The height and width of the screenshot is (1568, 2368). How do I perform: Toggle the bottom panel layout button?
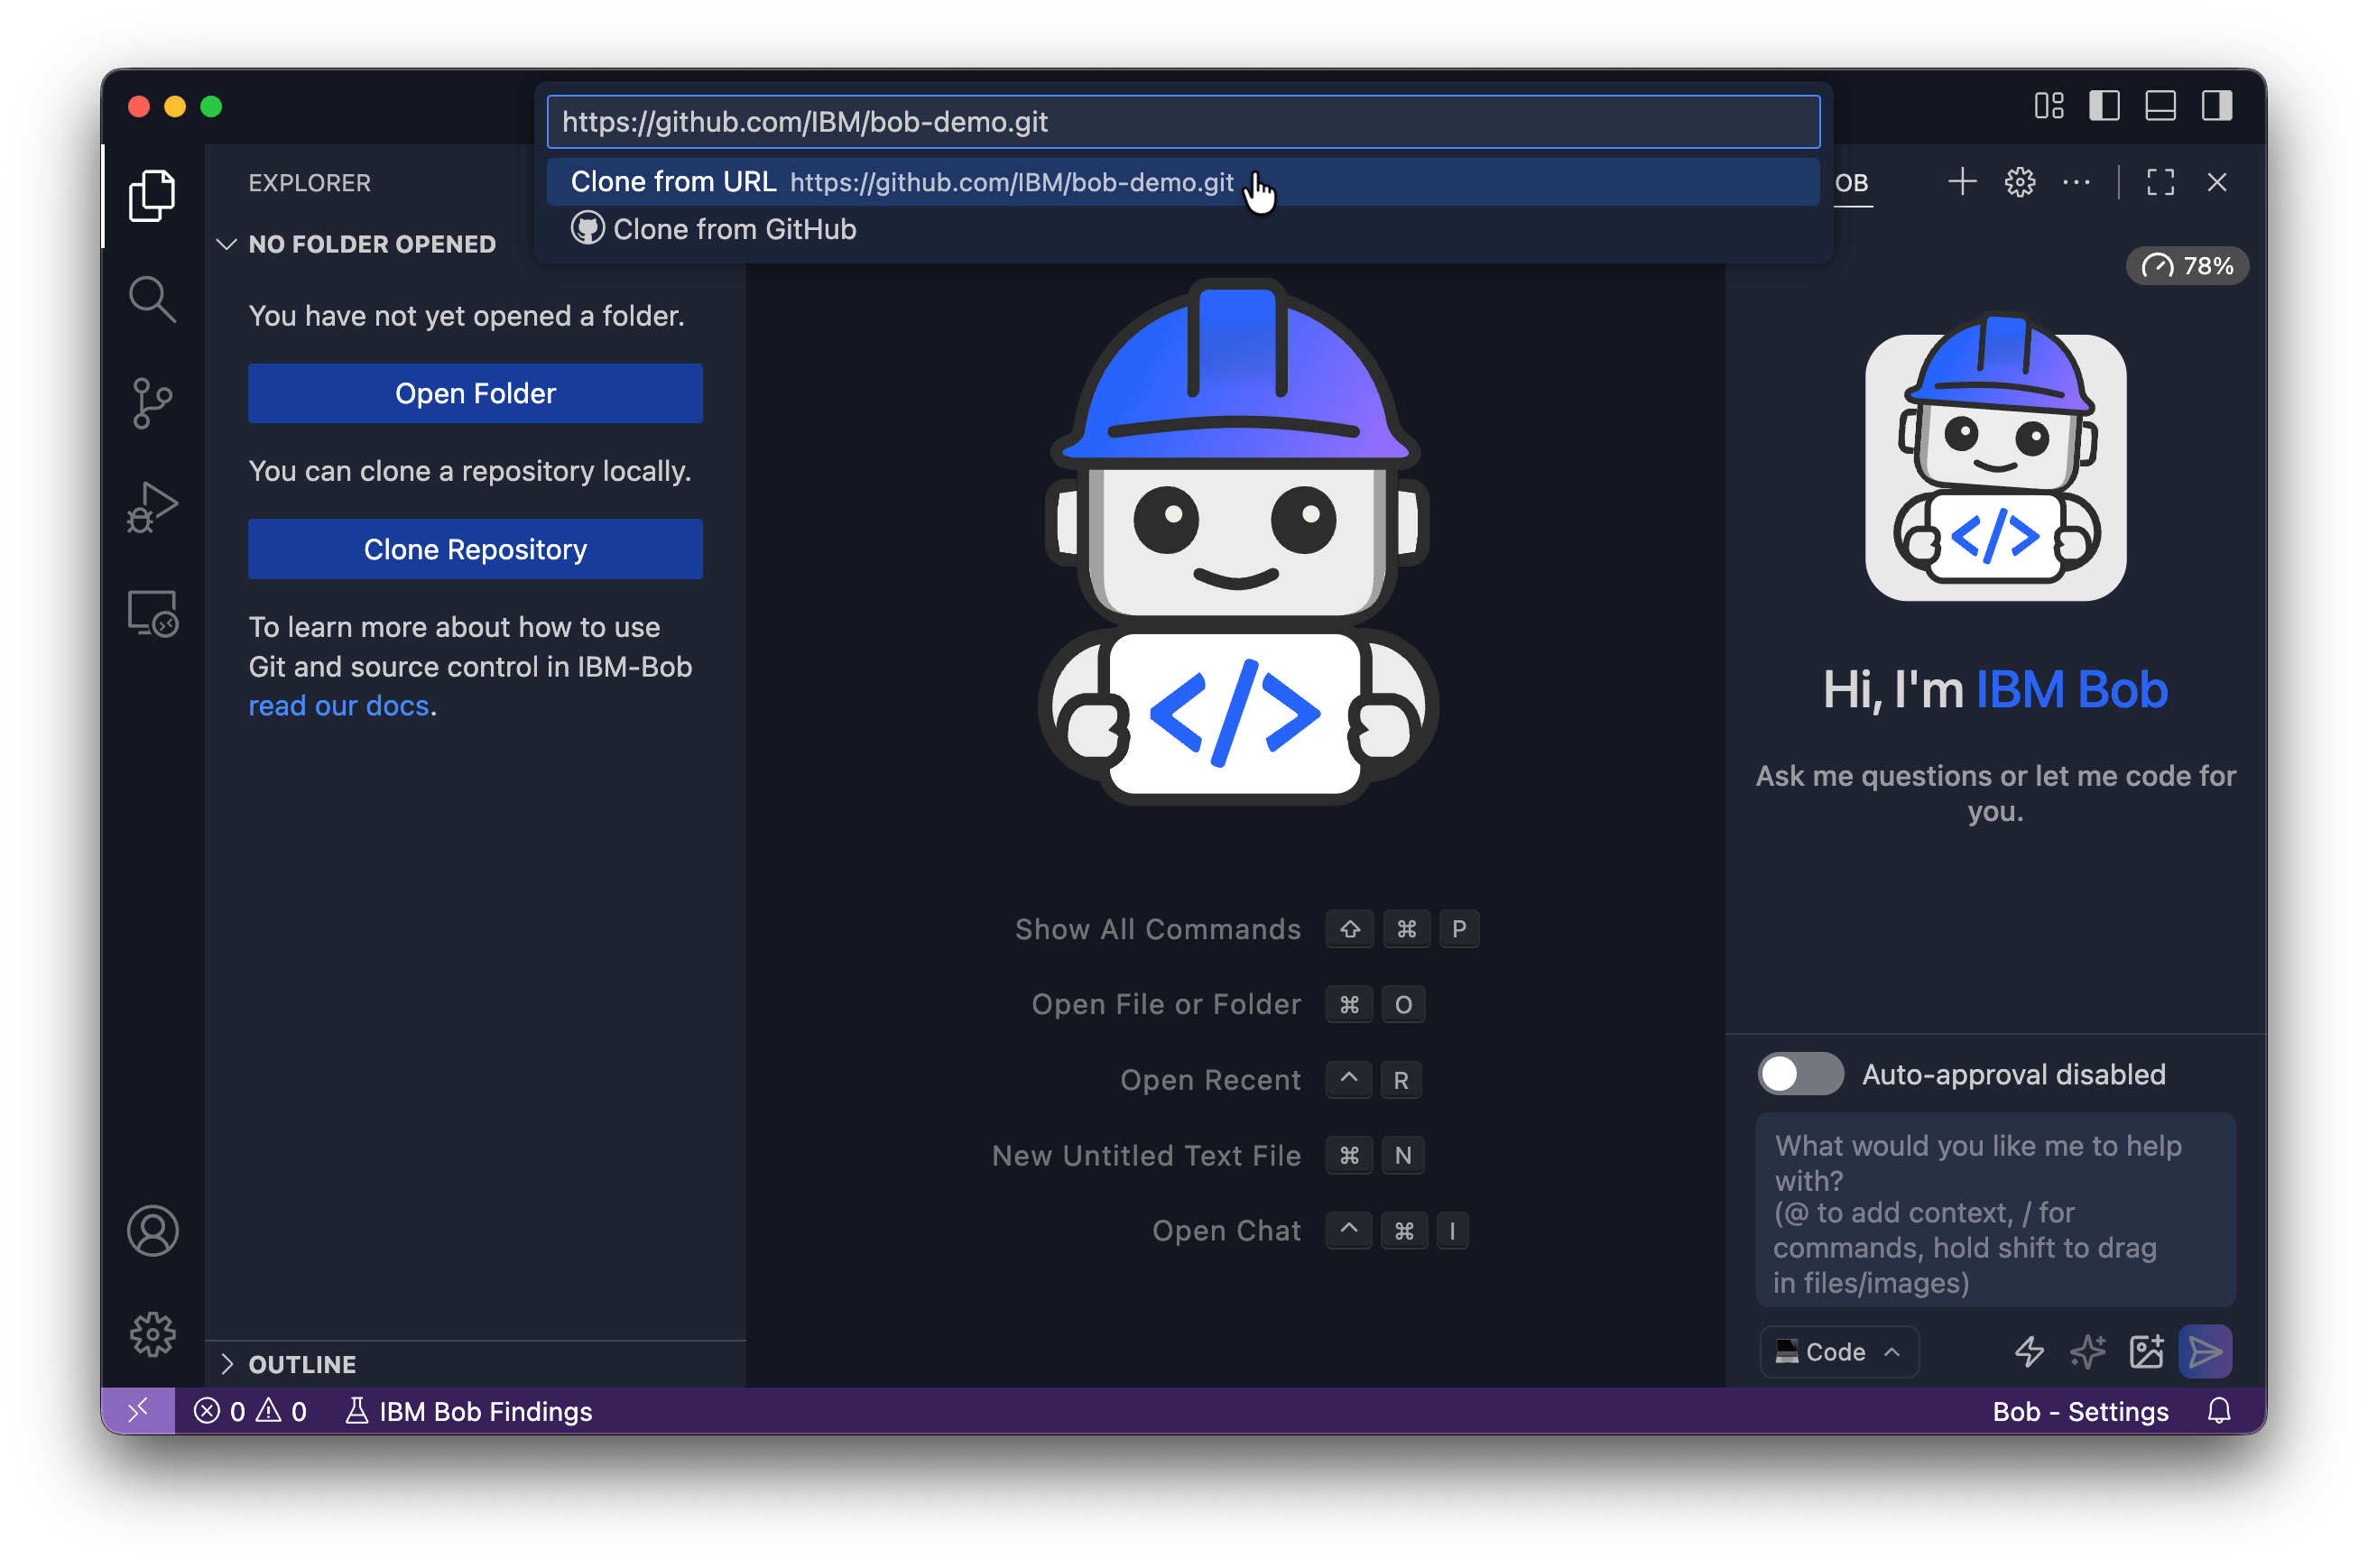pos(2160,106)
